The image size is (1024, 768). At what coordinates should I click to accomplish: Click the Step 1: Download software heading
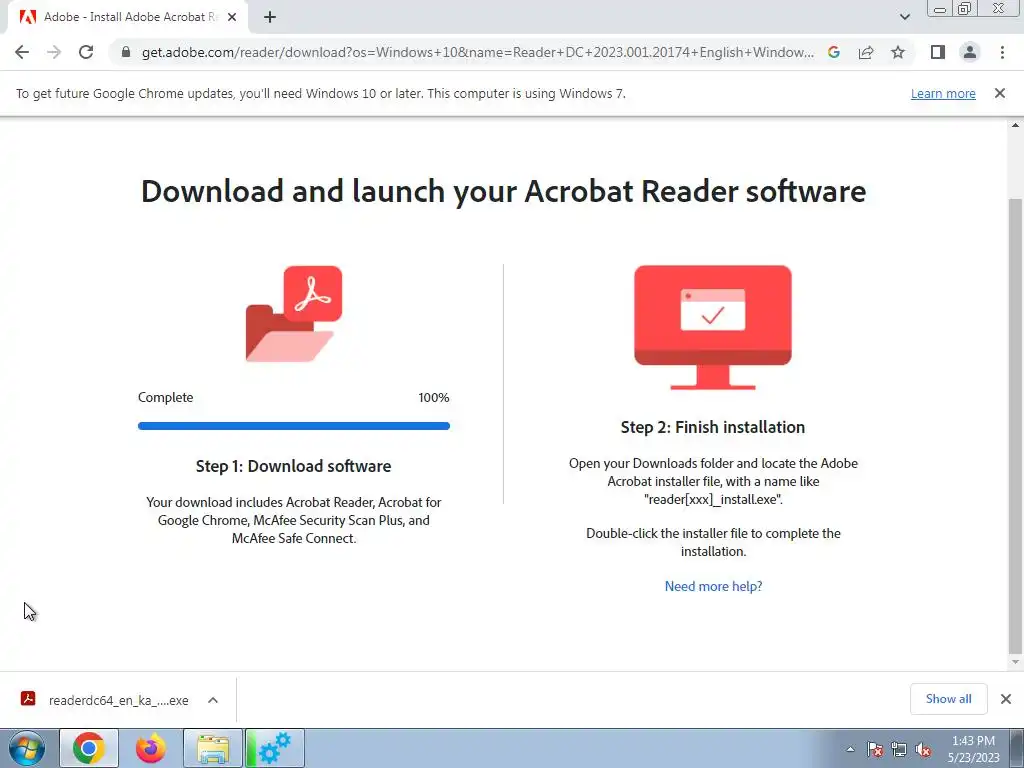pyautogui.click(x=294, y=466)
